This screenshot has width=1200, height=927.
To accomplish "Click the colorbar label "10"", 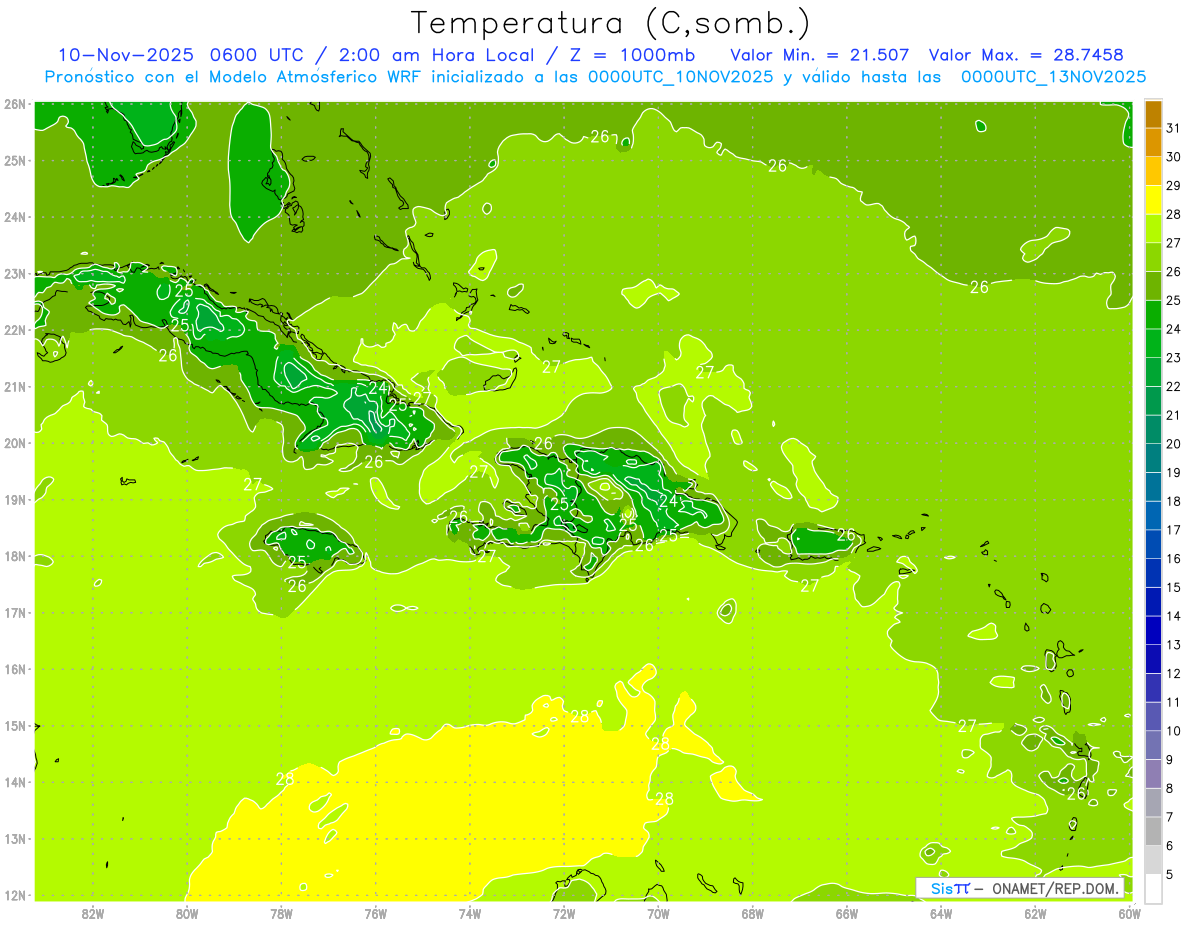I will 1173,731.
